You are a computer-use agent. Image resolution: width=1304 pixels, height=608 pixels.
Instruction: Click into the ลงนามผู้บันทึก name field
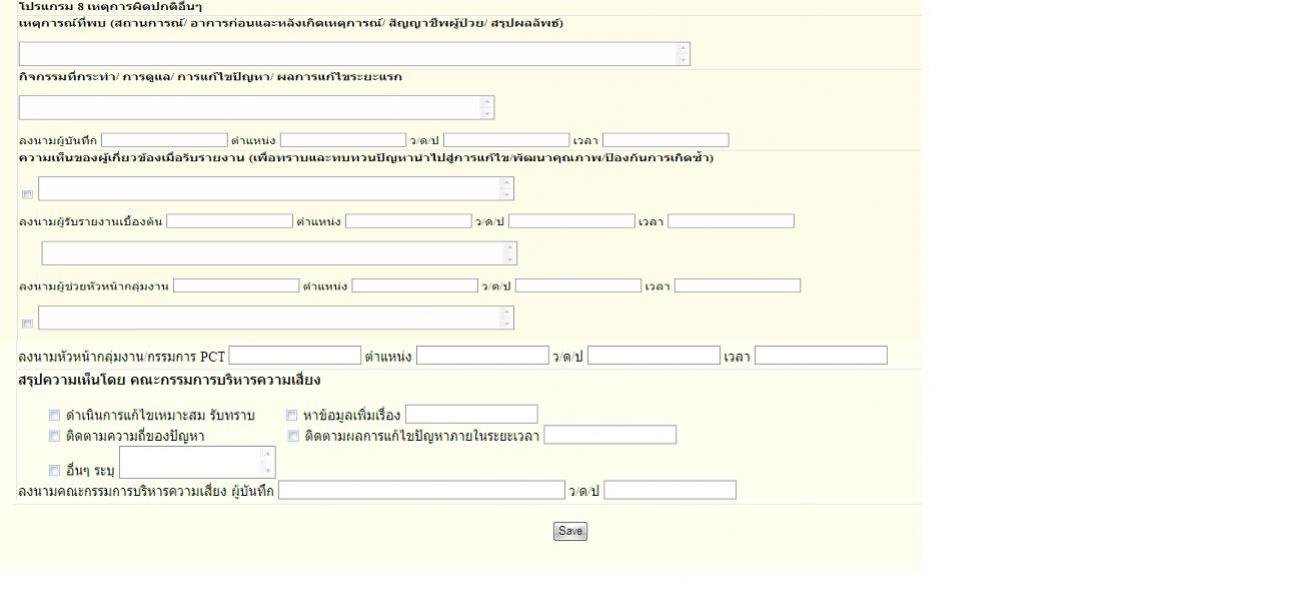point(164,140)
